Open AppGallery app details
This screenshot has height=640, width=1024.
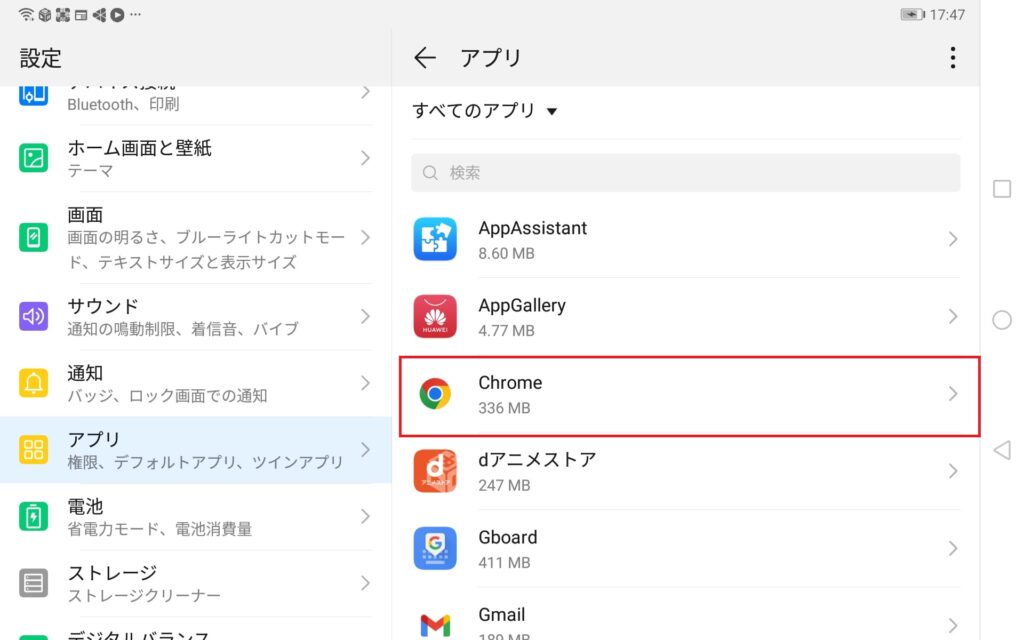click(x=686, y=317)
